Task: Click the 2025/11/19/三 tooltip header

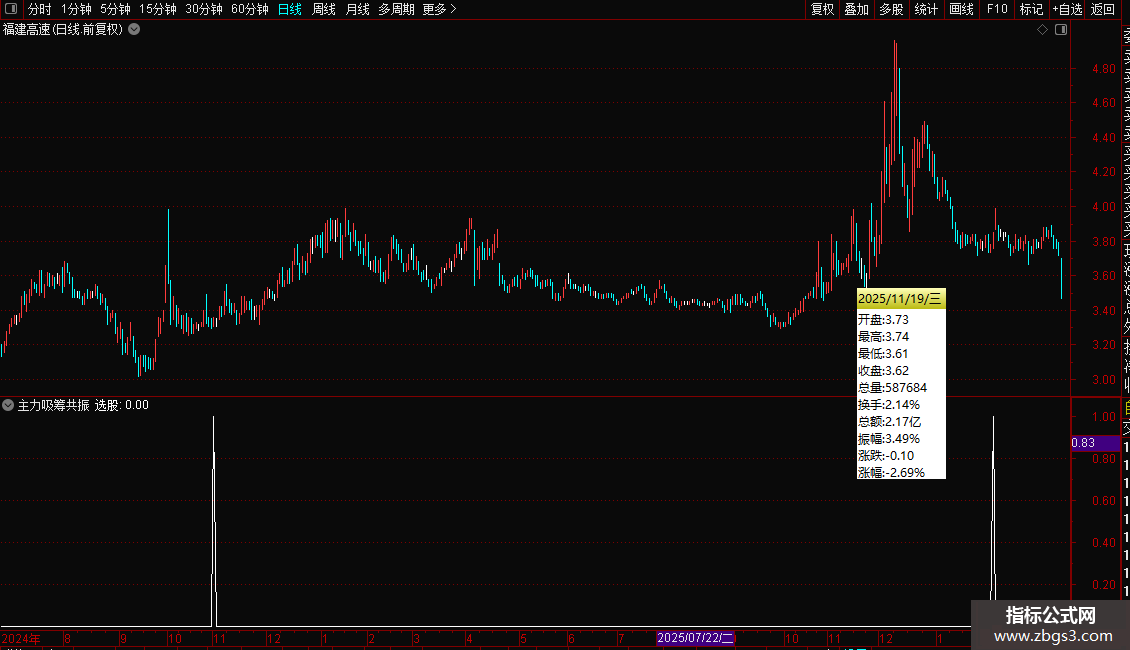Action: coord(900,298)
